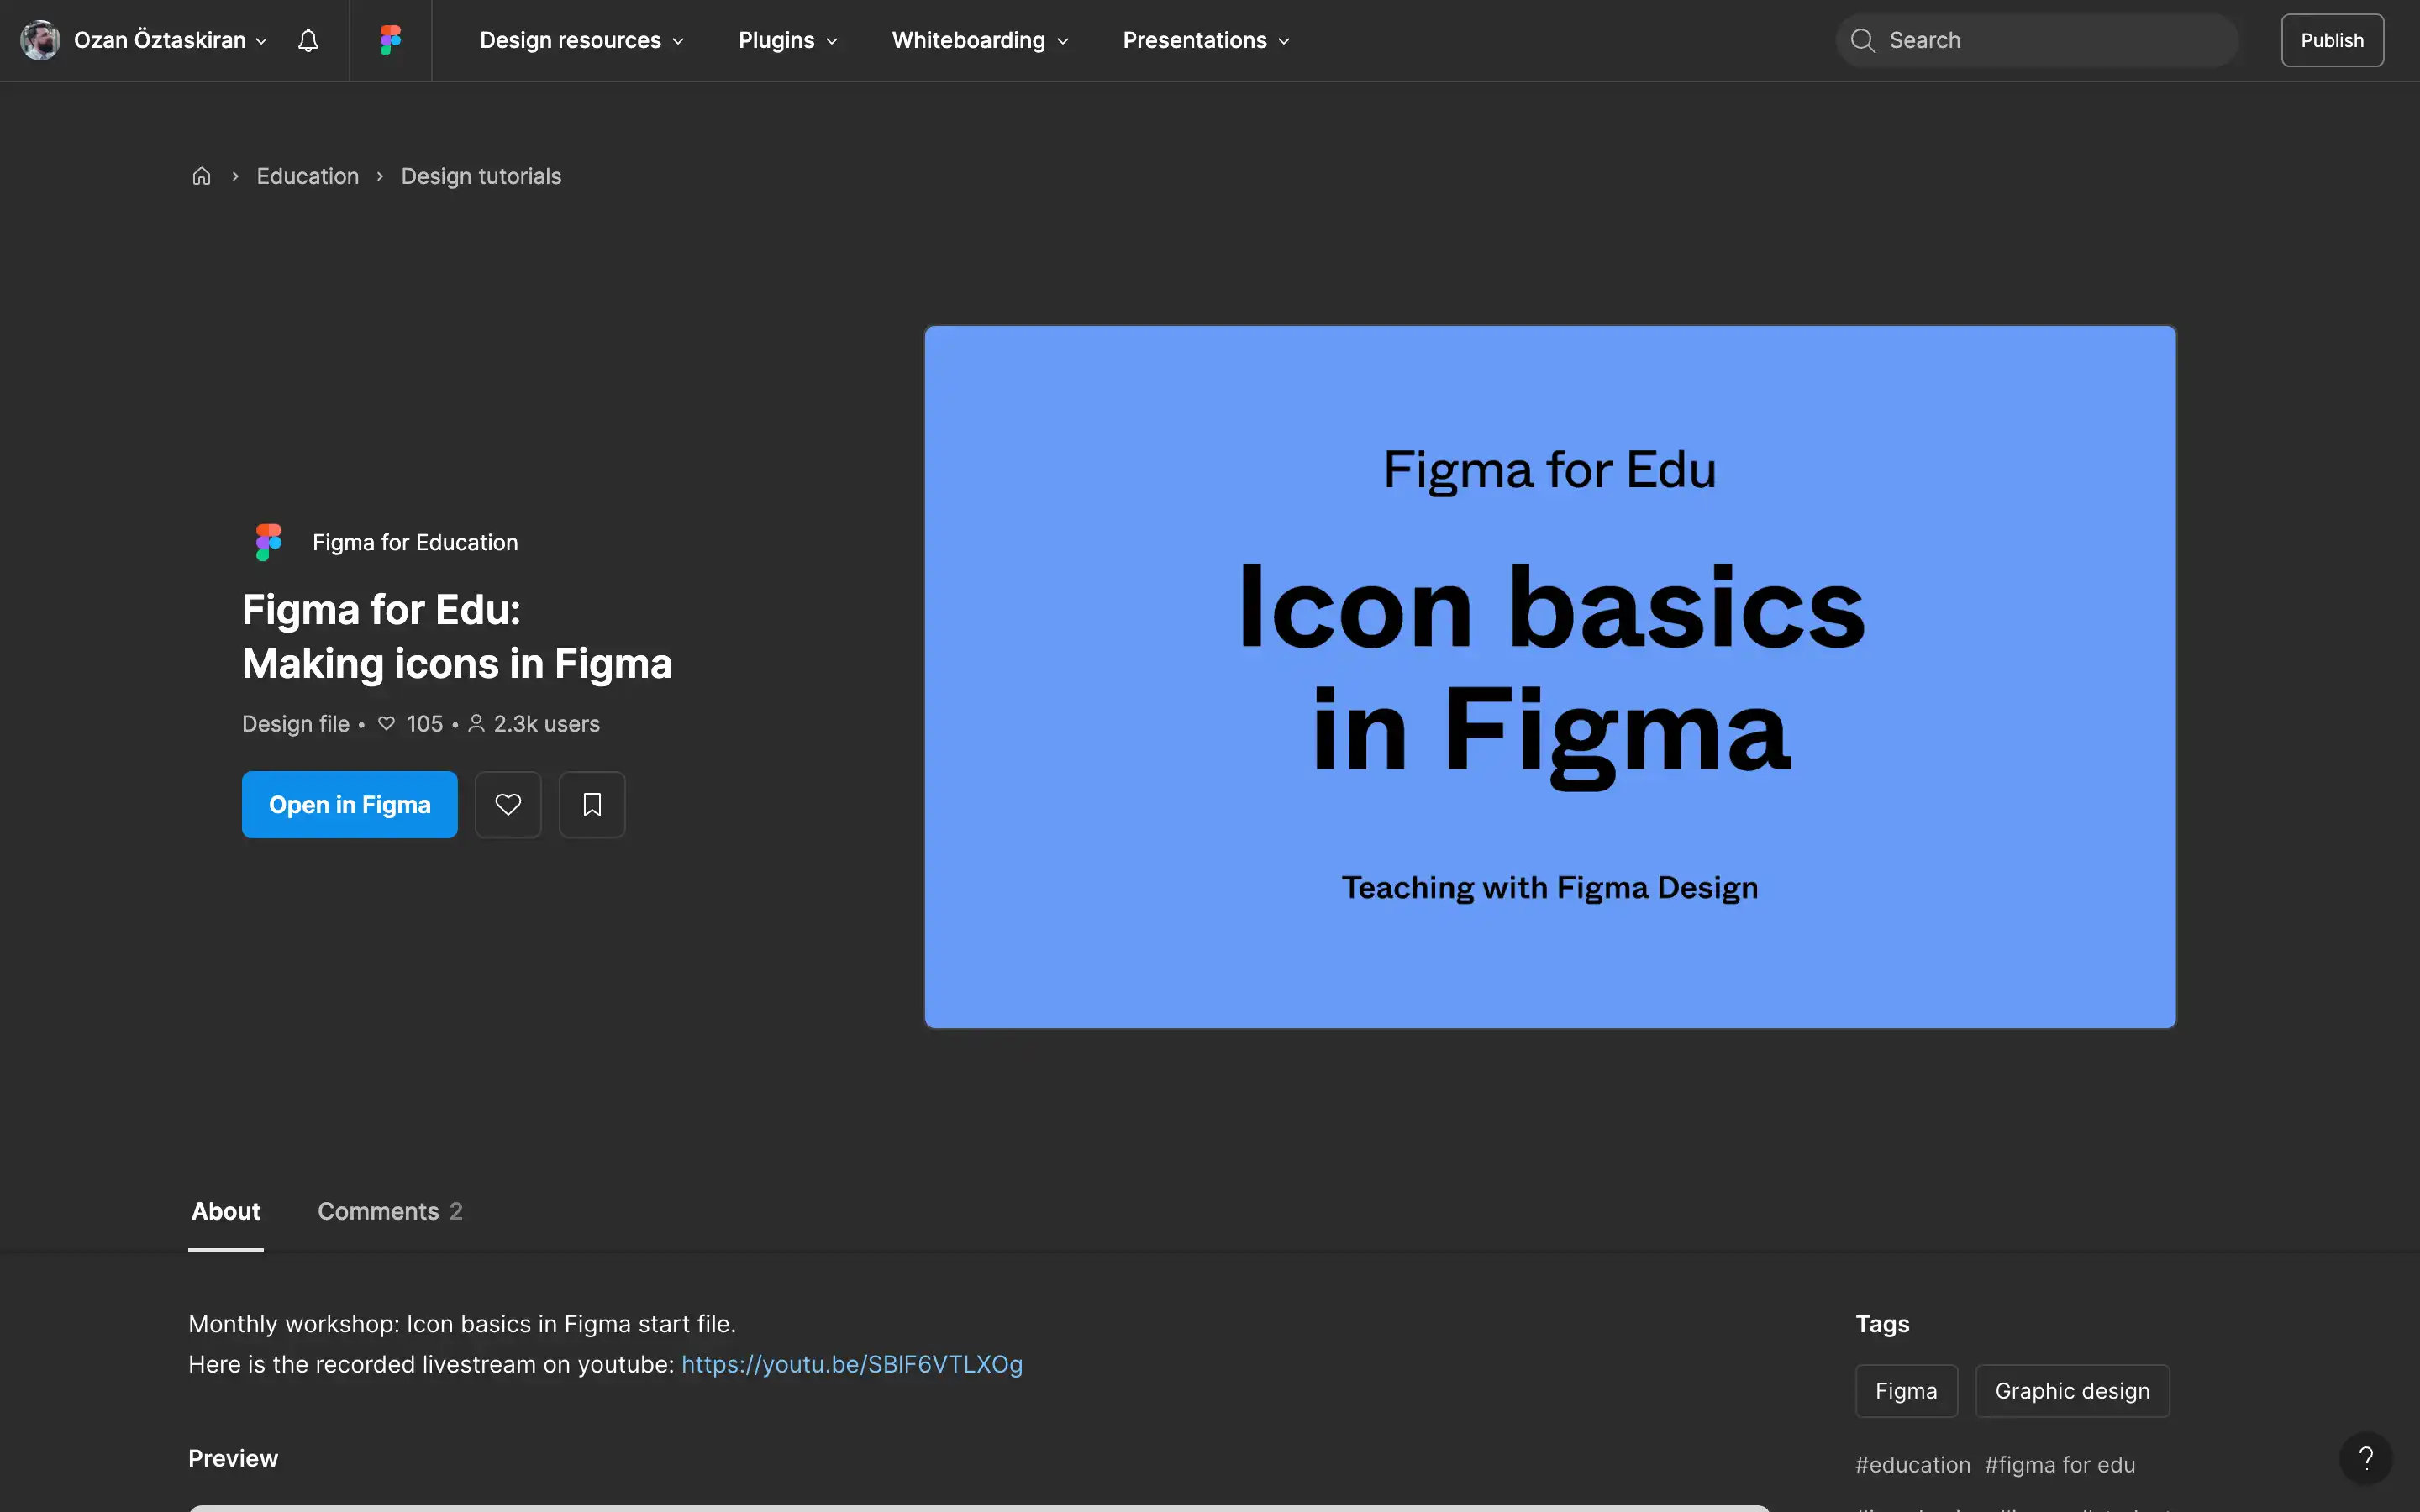The width and height of the screenshot is (2420, 1512).
Task: Expand the Ozan Öztaskiran account menu
Action: 170,40
